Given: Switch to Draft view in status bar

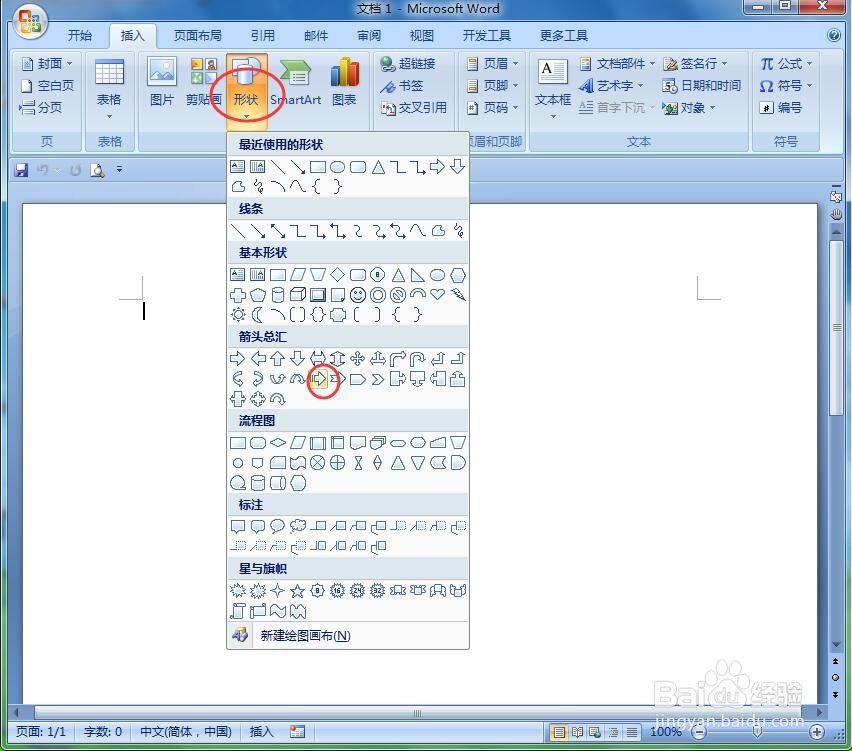Looking at the screenshot, I should click(631, 733).
